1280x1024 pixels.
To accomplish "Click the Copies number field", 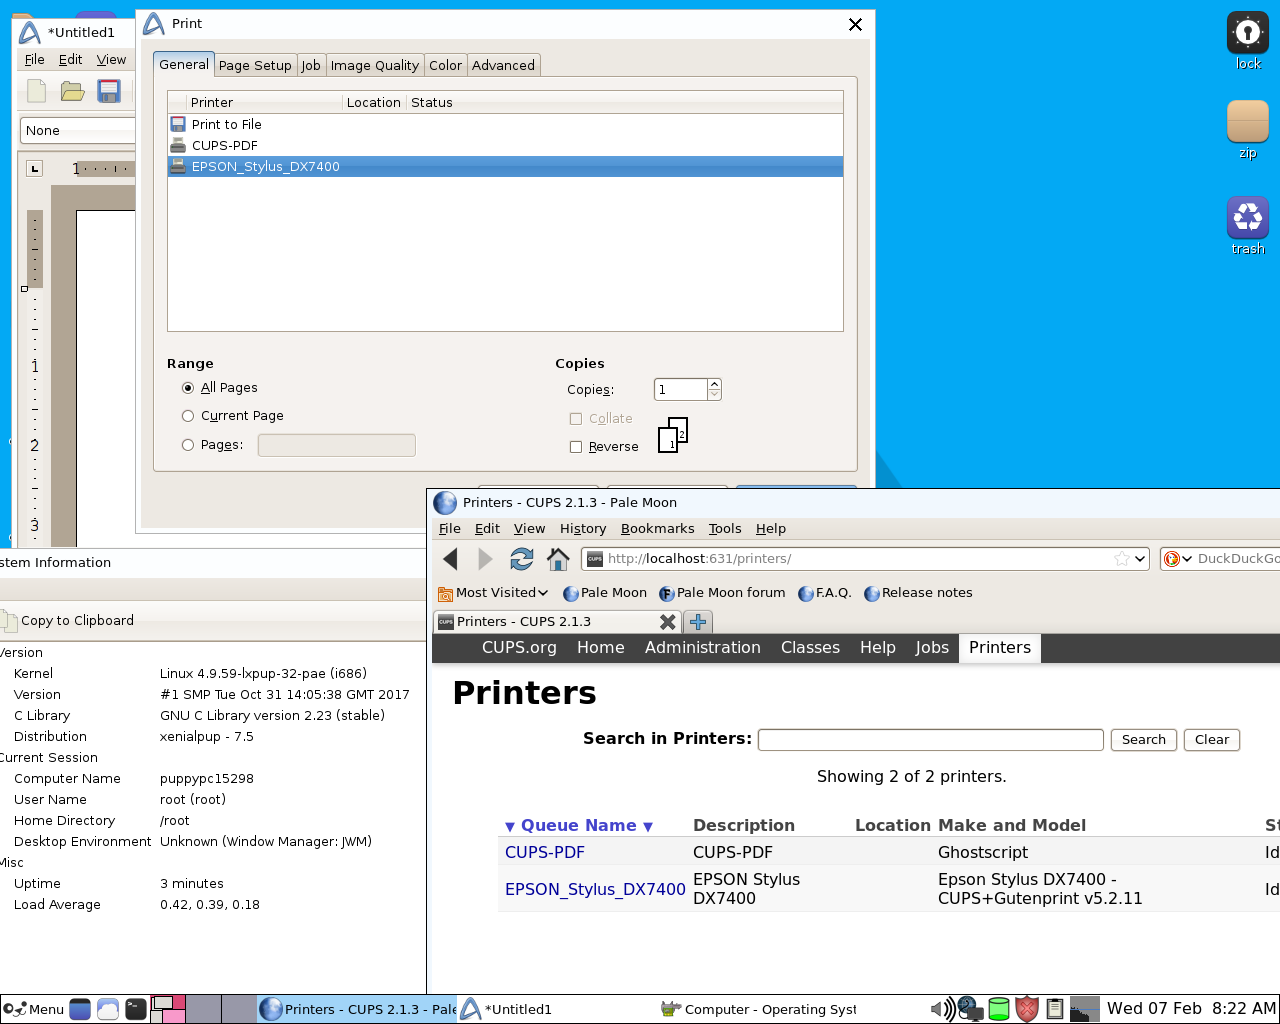I will [x=681, y=390].
